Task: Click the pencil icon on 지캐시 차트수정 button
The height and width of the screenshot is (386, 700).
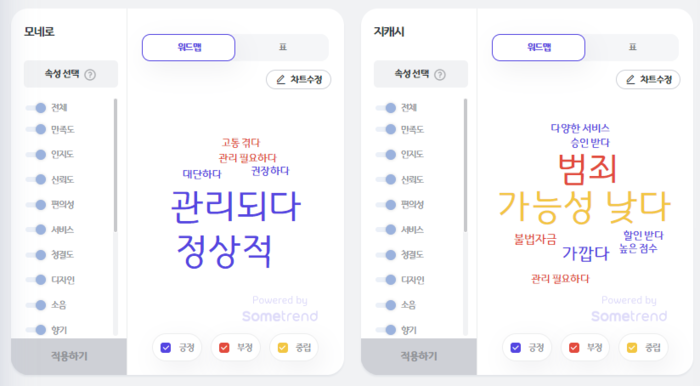Action: [x=630, y=80]
